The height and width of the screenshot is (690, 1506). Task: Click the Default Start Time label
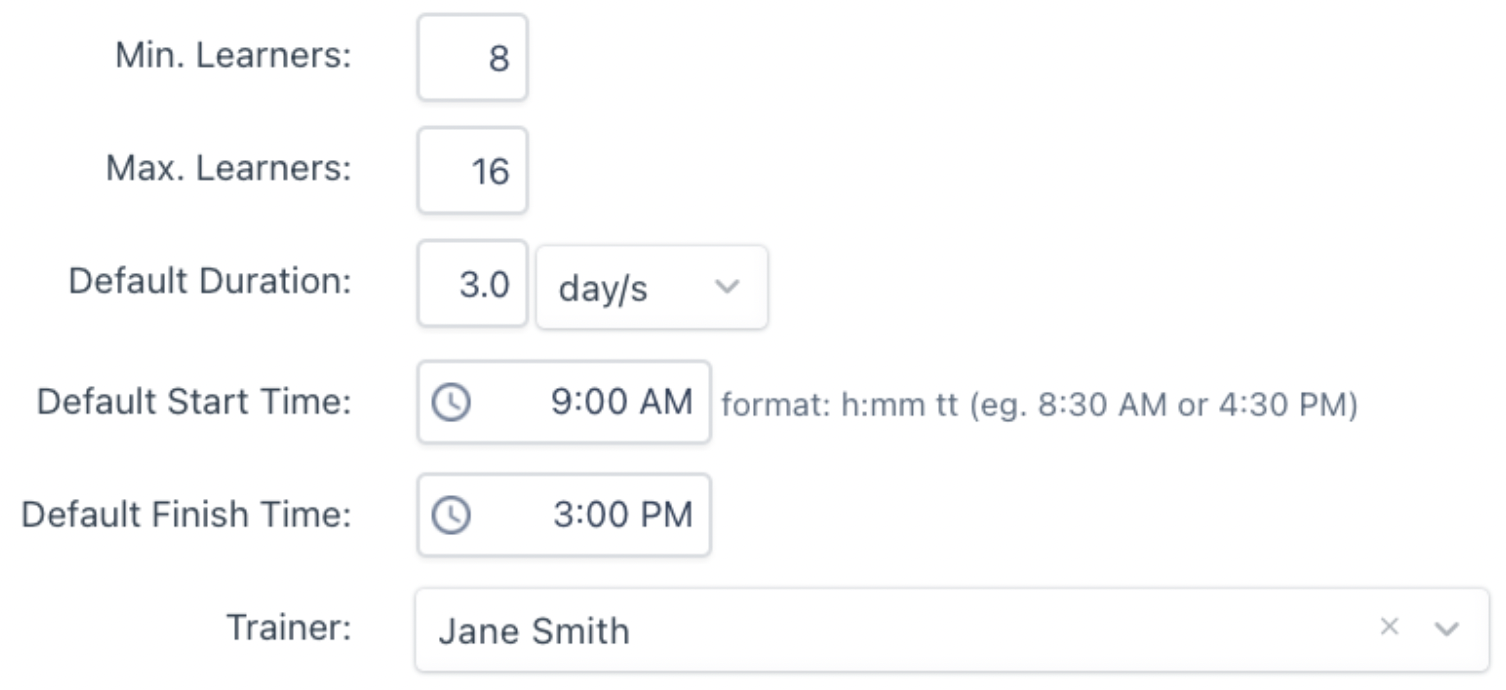point(195,402)
